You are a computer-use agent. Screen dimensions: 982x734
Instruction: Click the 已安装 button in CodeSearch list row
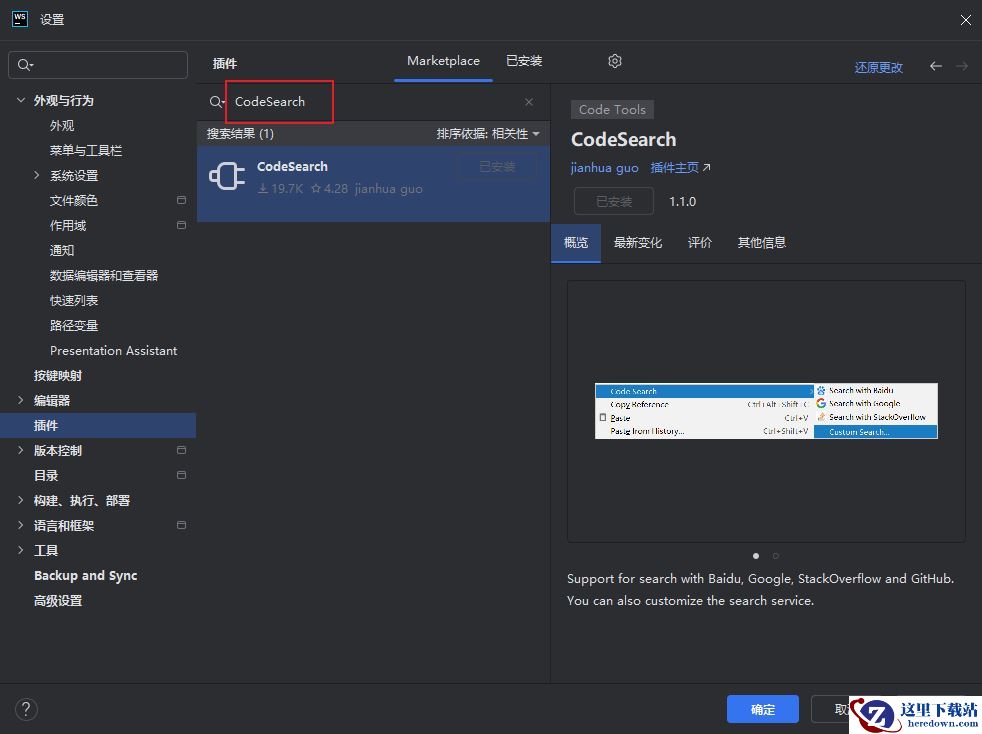point(497,167)
